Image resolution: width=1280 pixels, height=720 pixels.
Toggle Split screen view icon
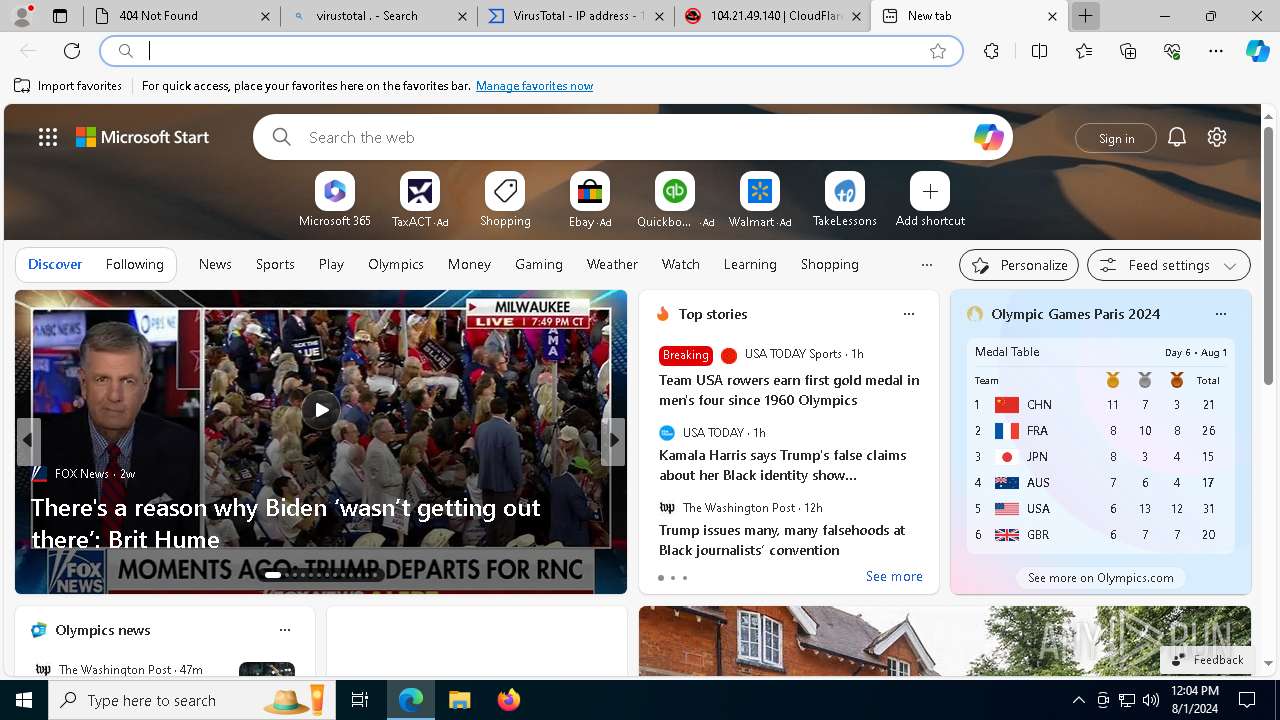[x=1039, y=51]
